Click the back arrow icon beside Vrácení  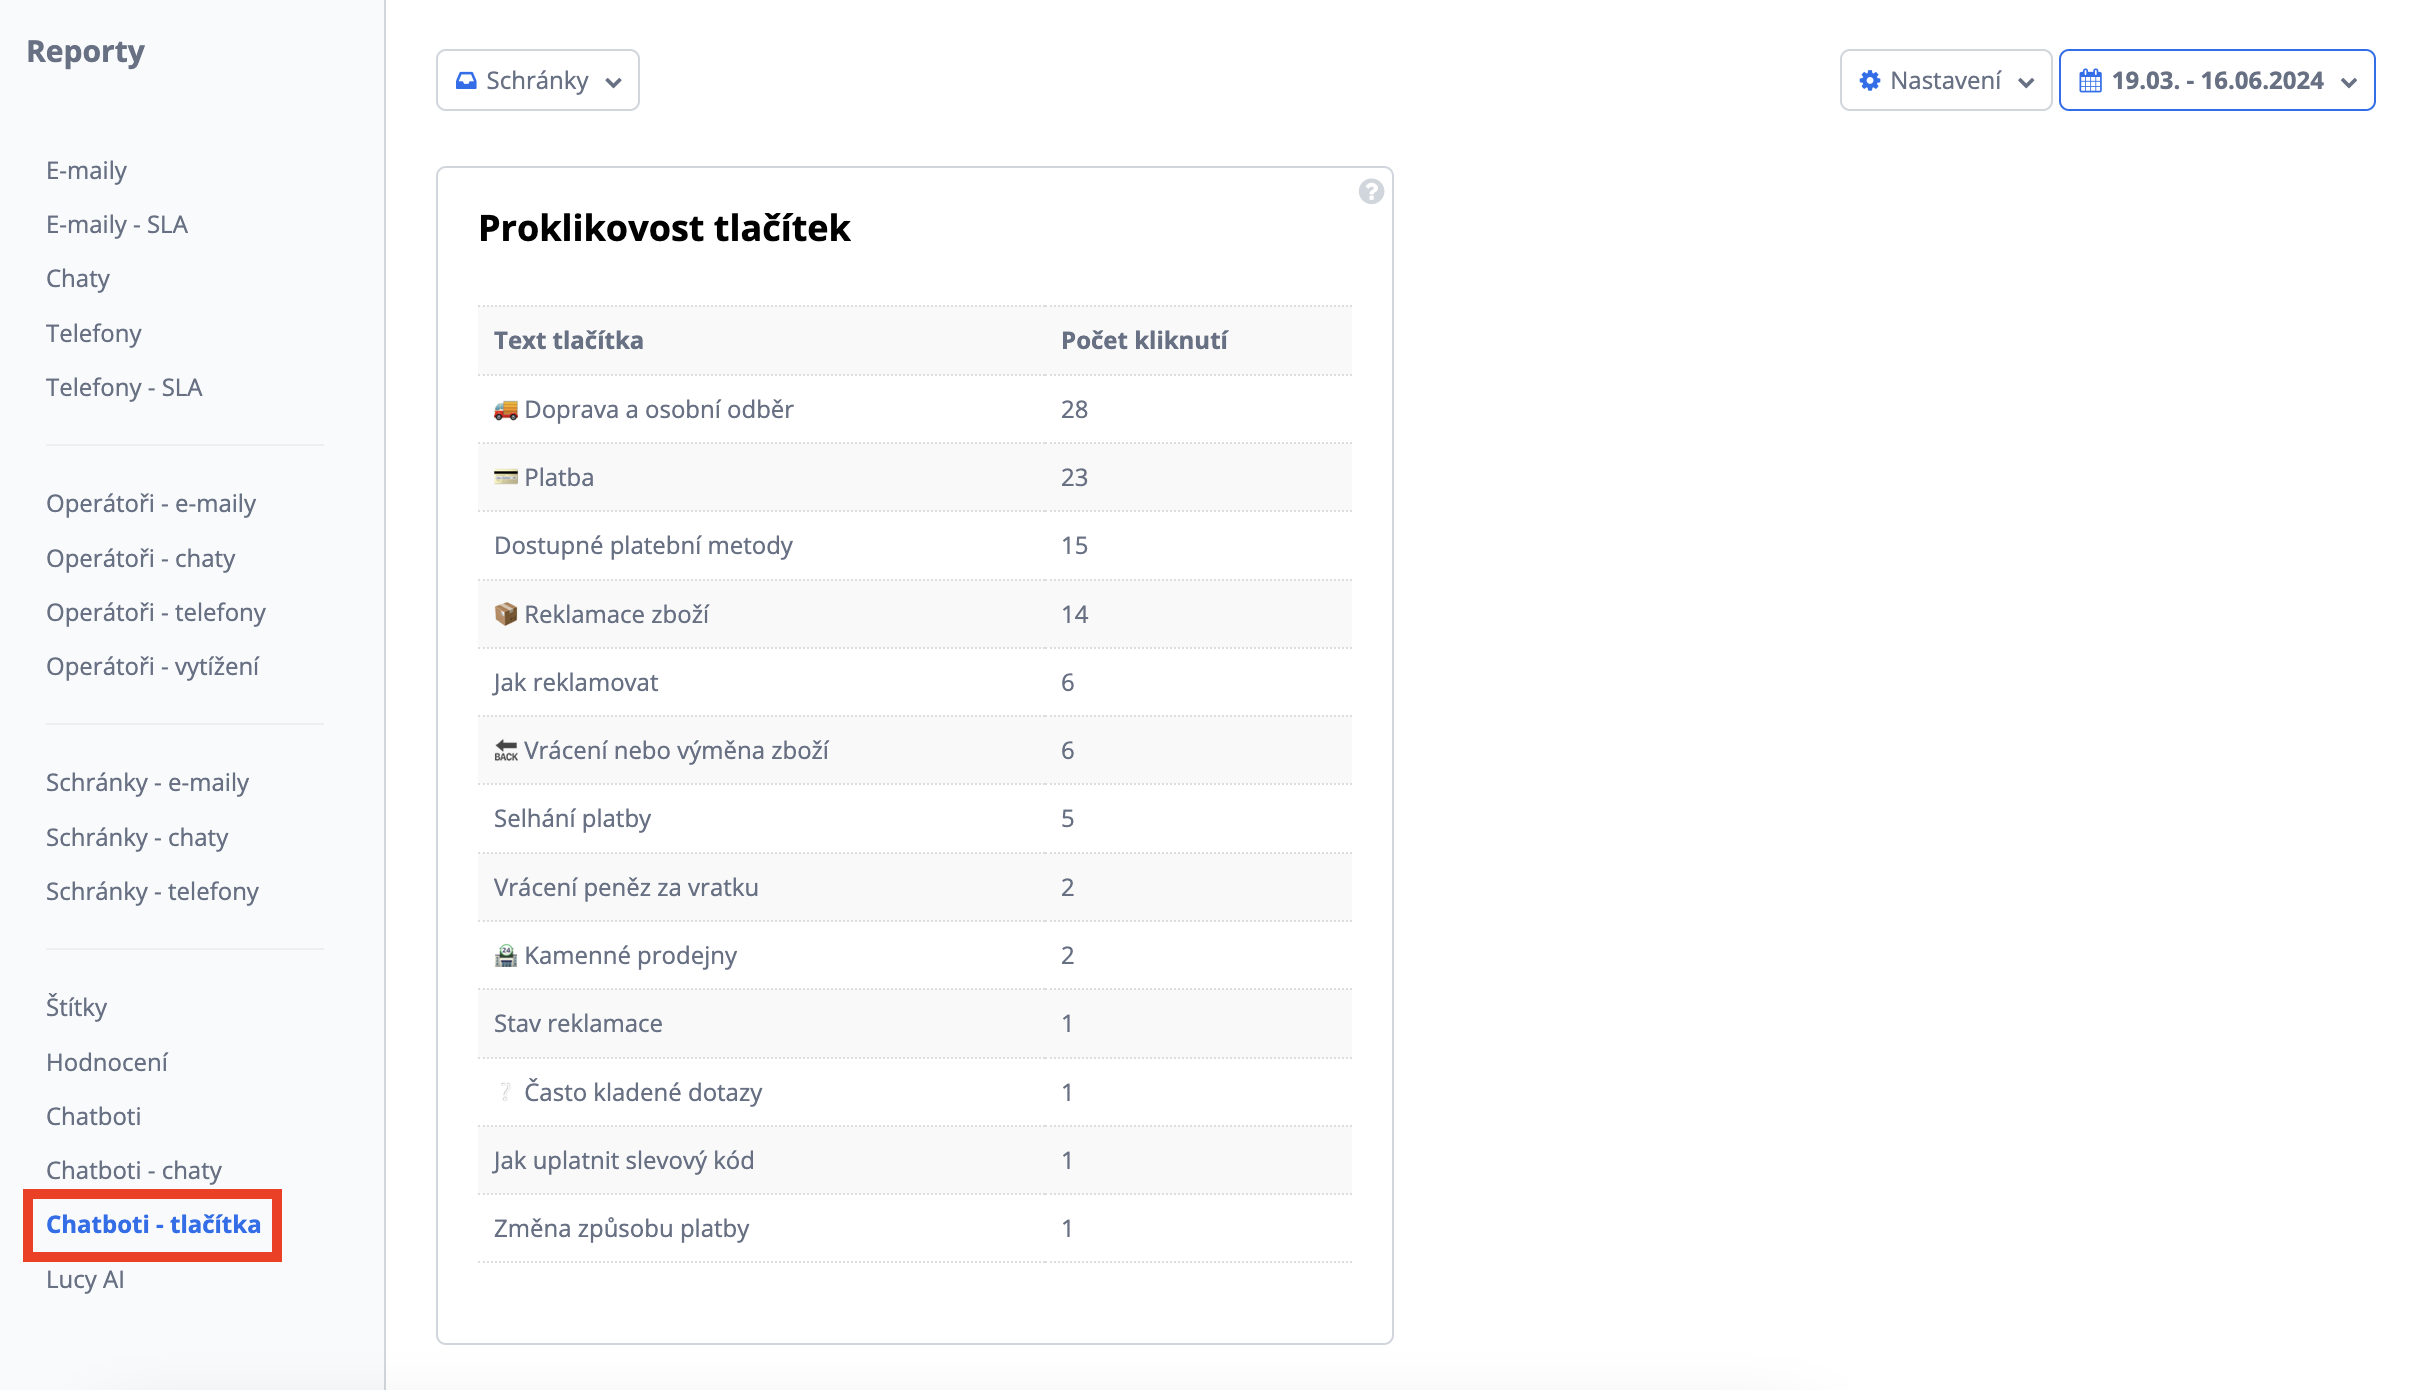click(x=506, y=751)
